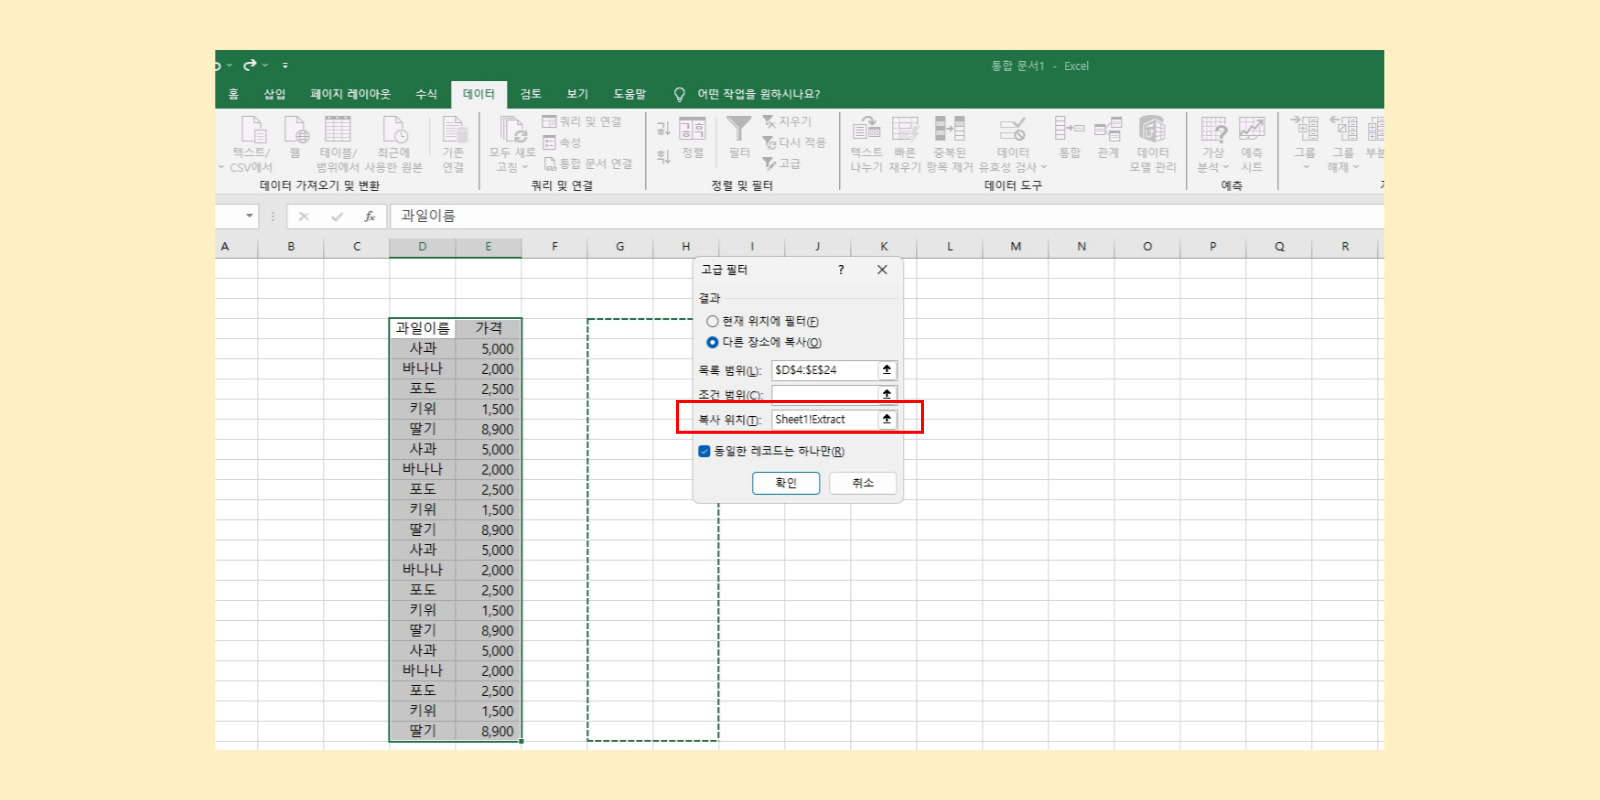The width and height of the screenshot is (1600, 800).
Task: Switch to the 검토 ribbon tab
Action: pos(531,94)
